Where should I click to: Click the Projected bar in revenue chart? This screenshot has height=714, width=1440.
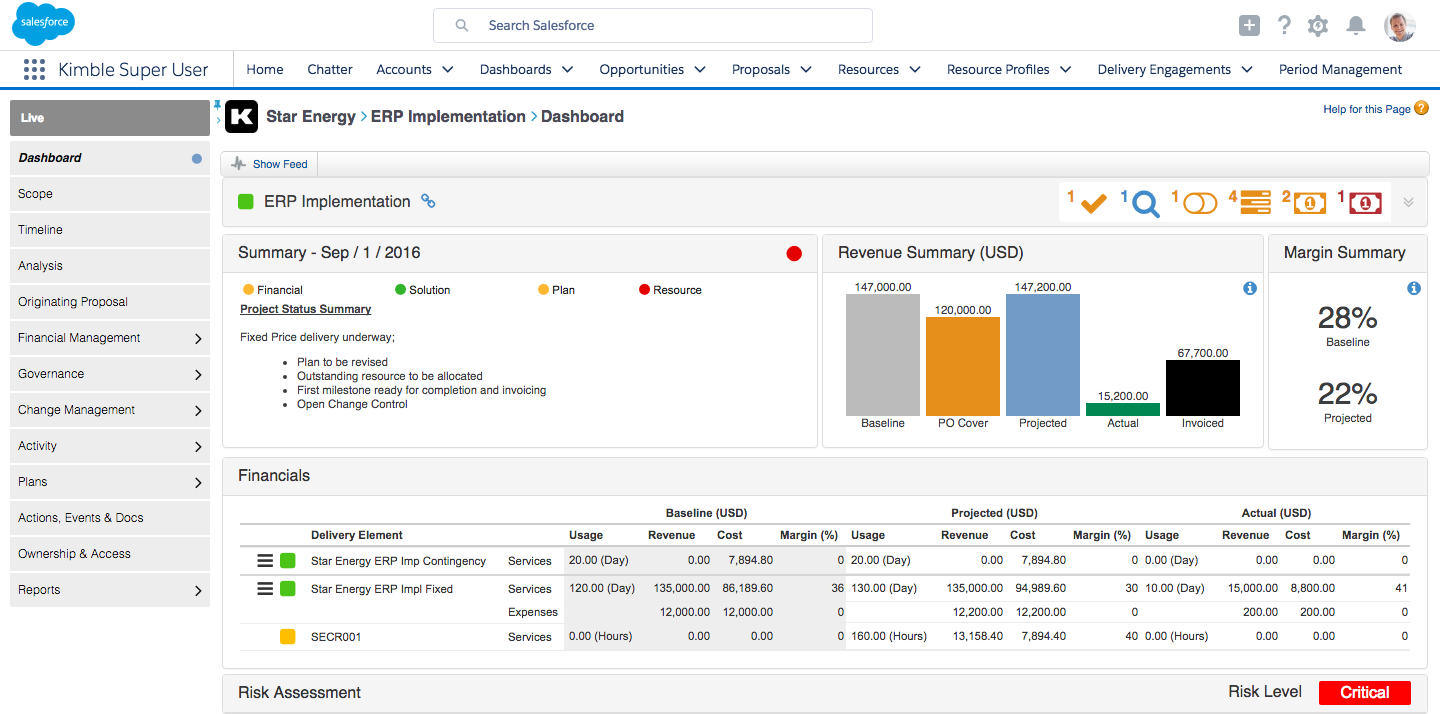pos(1043,355)
